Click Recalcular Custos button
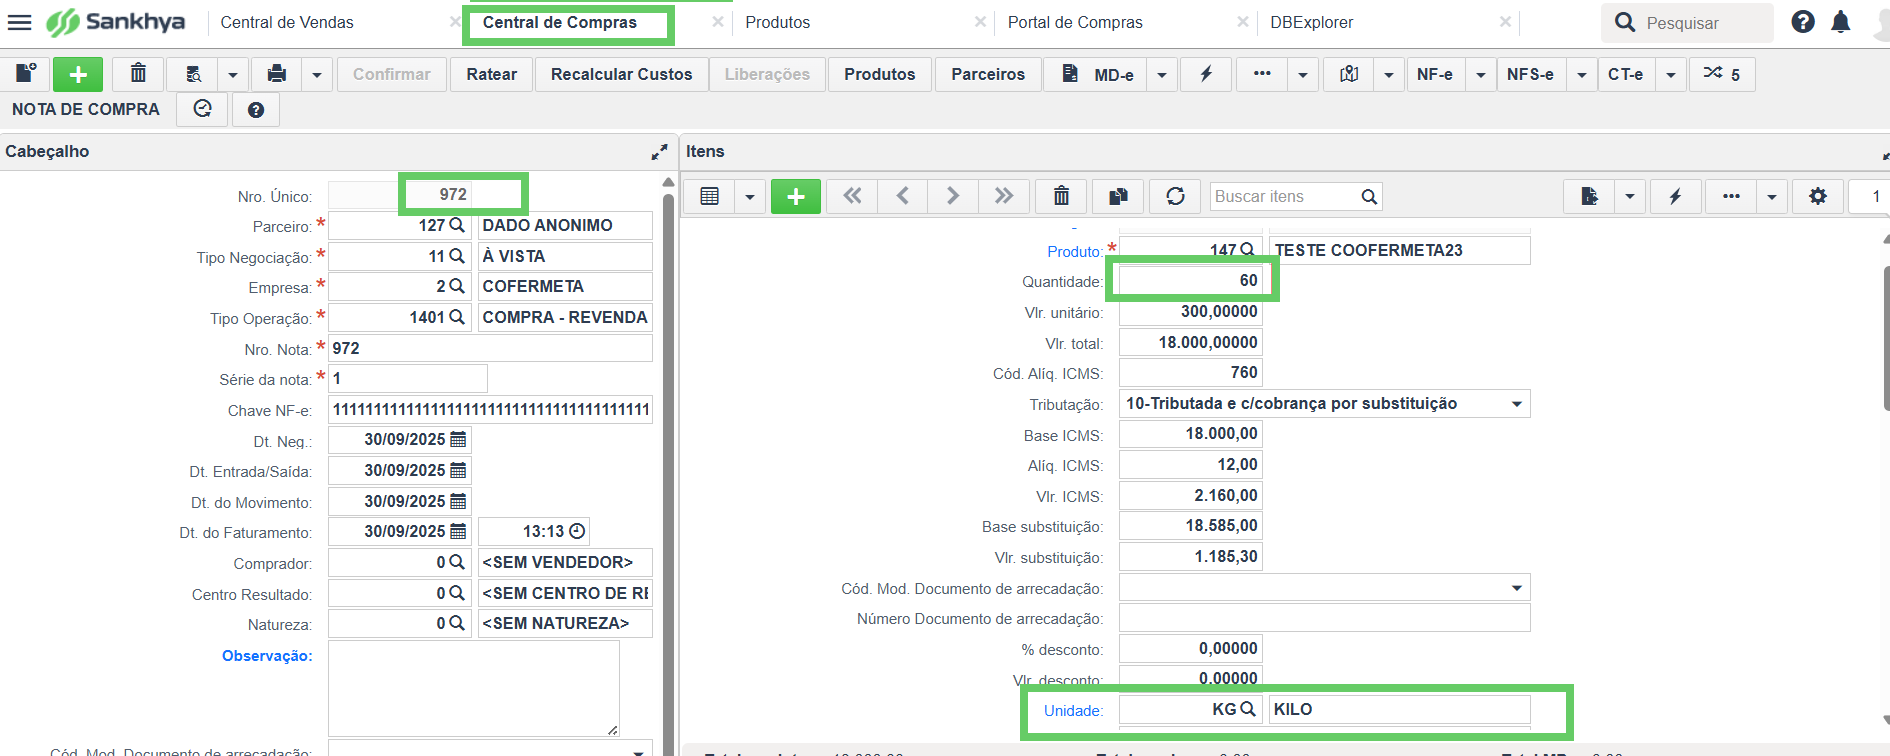Viewport: 1890px width, 756px height. 621,74
